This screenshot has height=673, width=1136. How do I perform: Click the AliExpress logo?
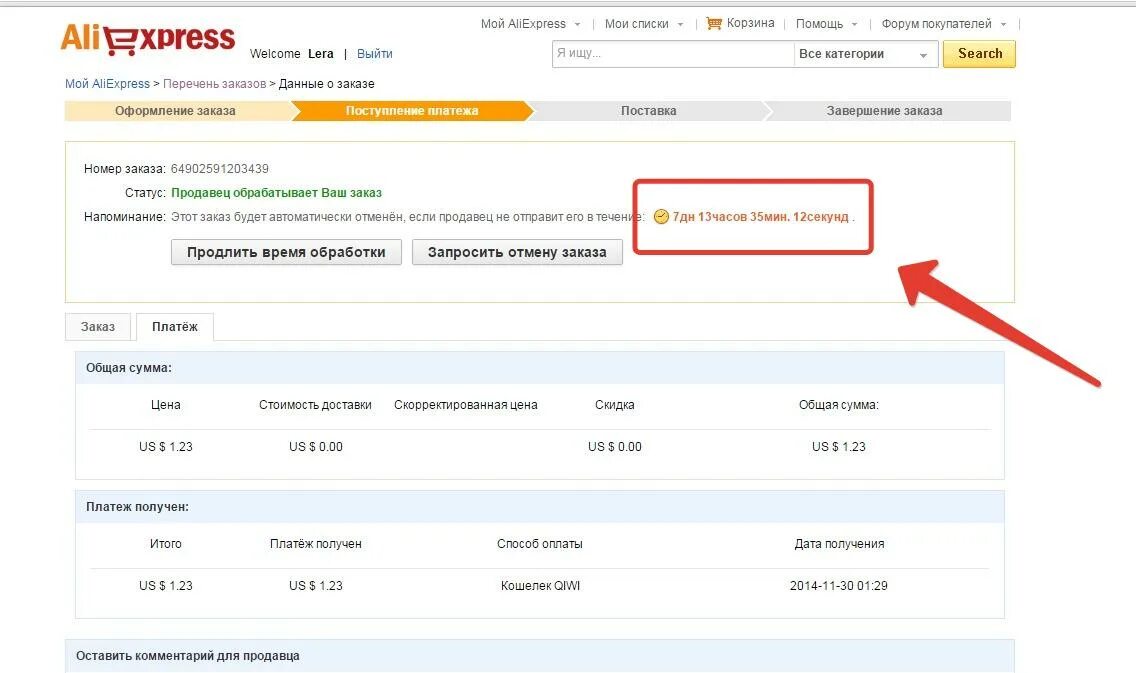pos(148,39)
